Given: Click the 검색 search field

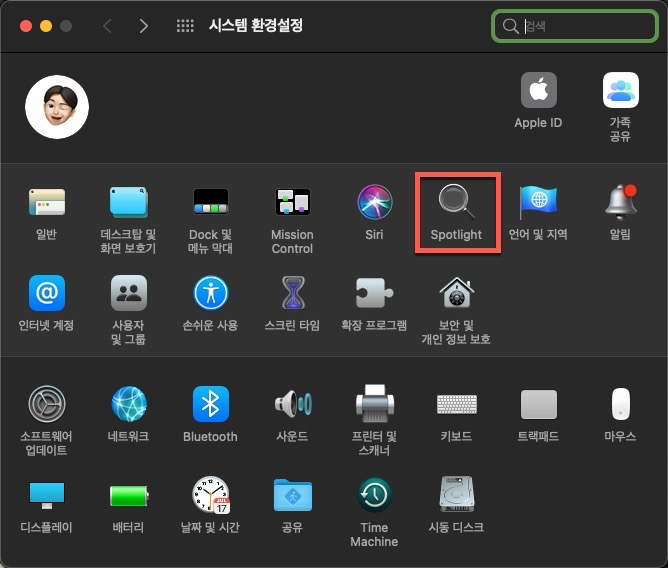Looking at the screenshot, I should pyautogui.click(x=575, y=26).
